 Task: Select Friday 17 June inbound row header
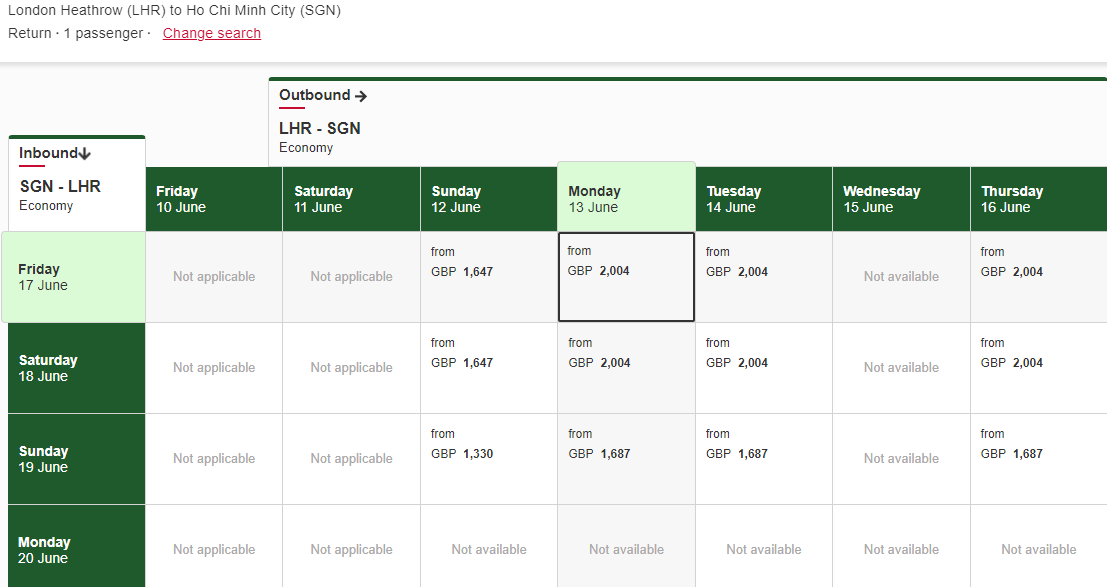pyautogui.click(x=74, y=277)
